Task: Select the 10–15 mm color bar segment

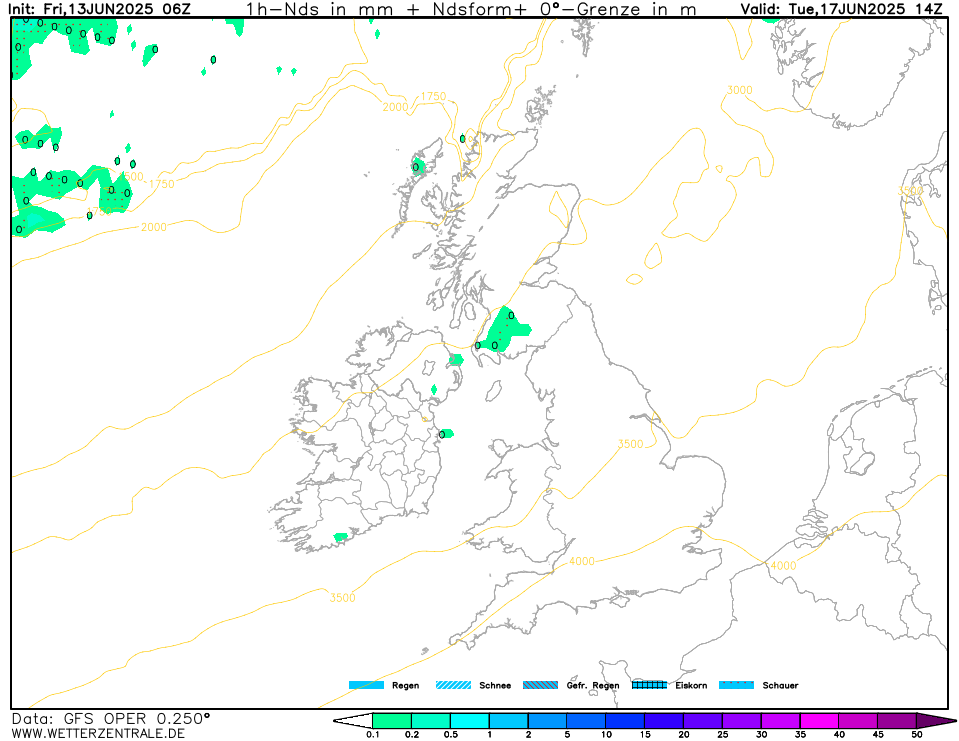Action: 625,721
